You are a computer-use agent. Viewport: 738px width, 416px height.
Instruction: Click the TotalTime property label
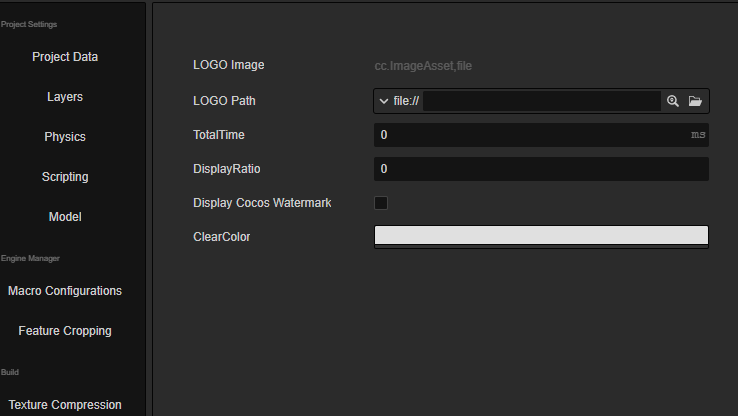[x=218, y=134]
